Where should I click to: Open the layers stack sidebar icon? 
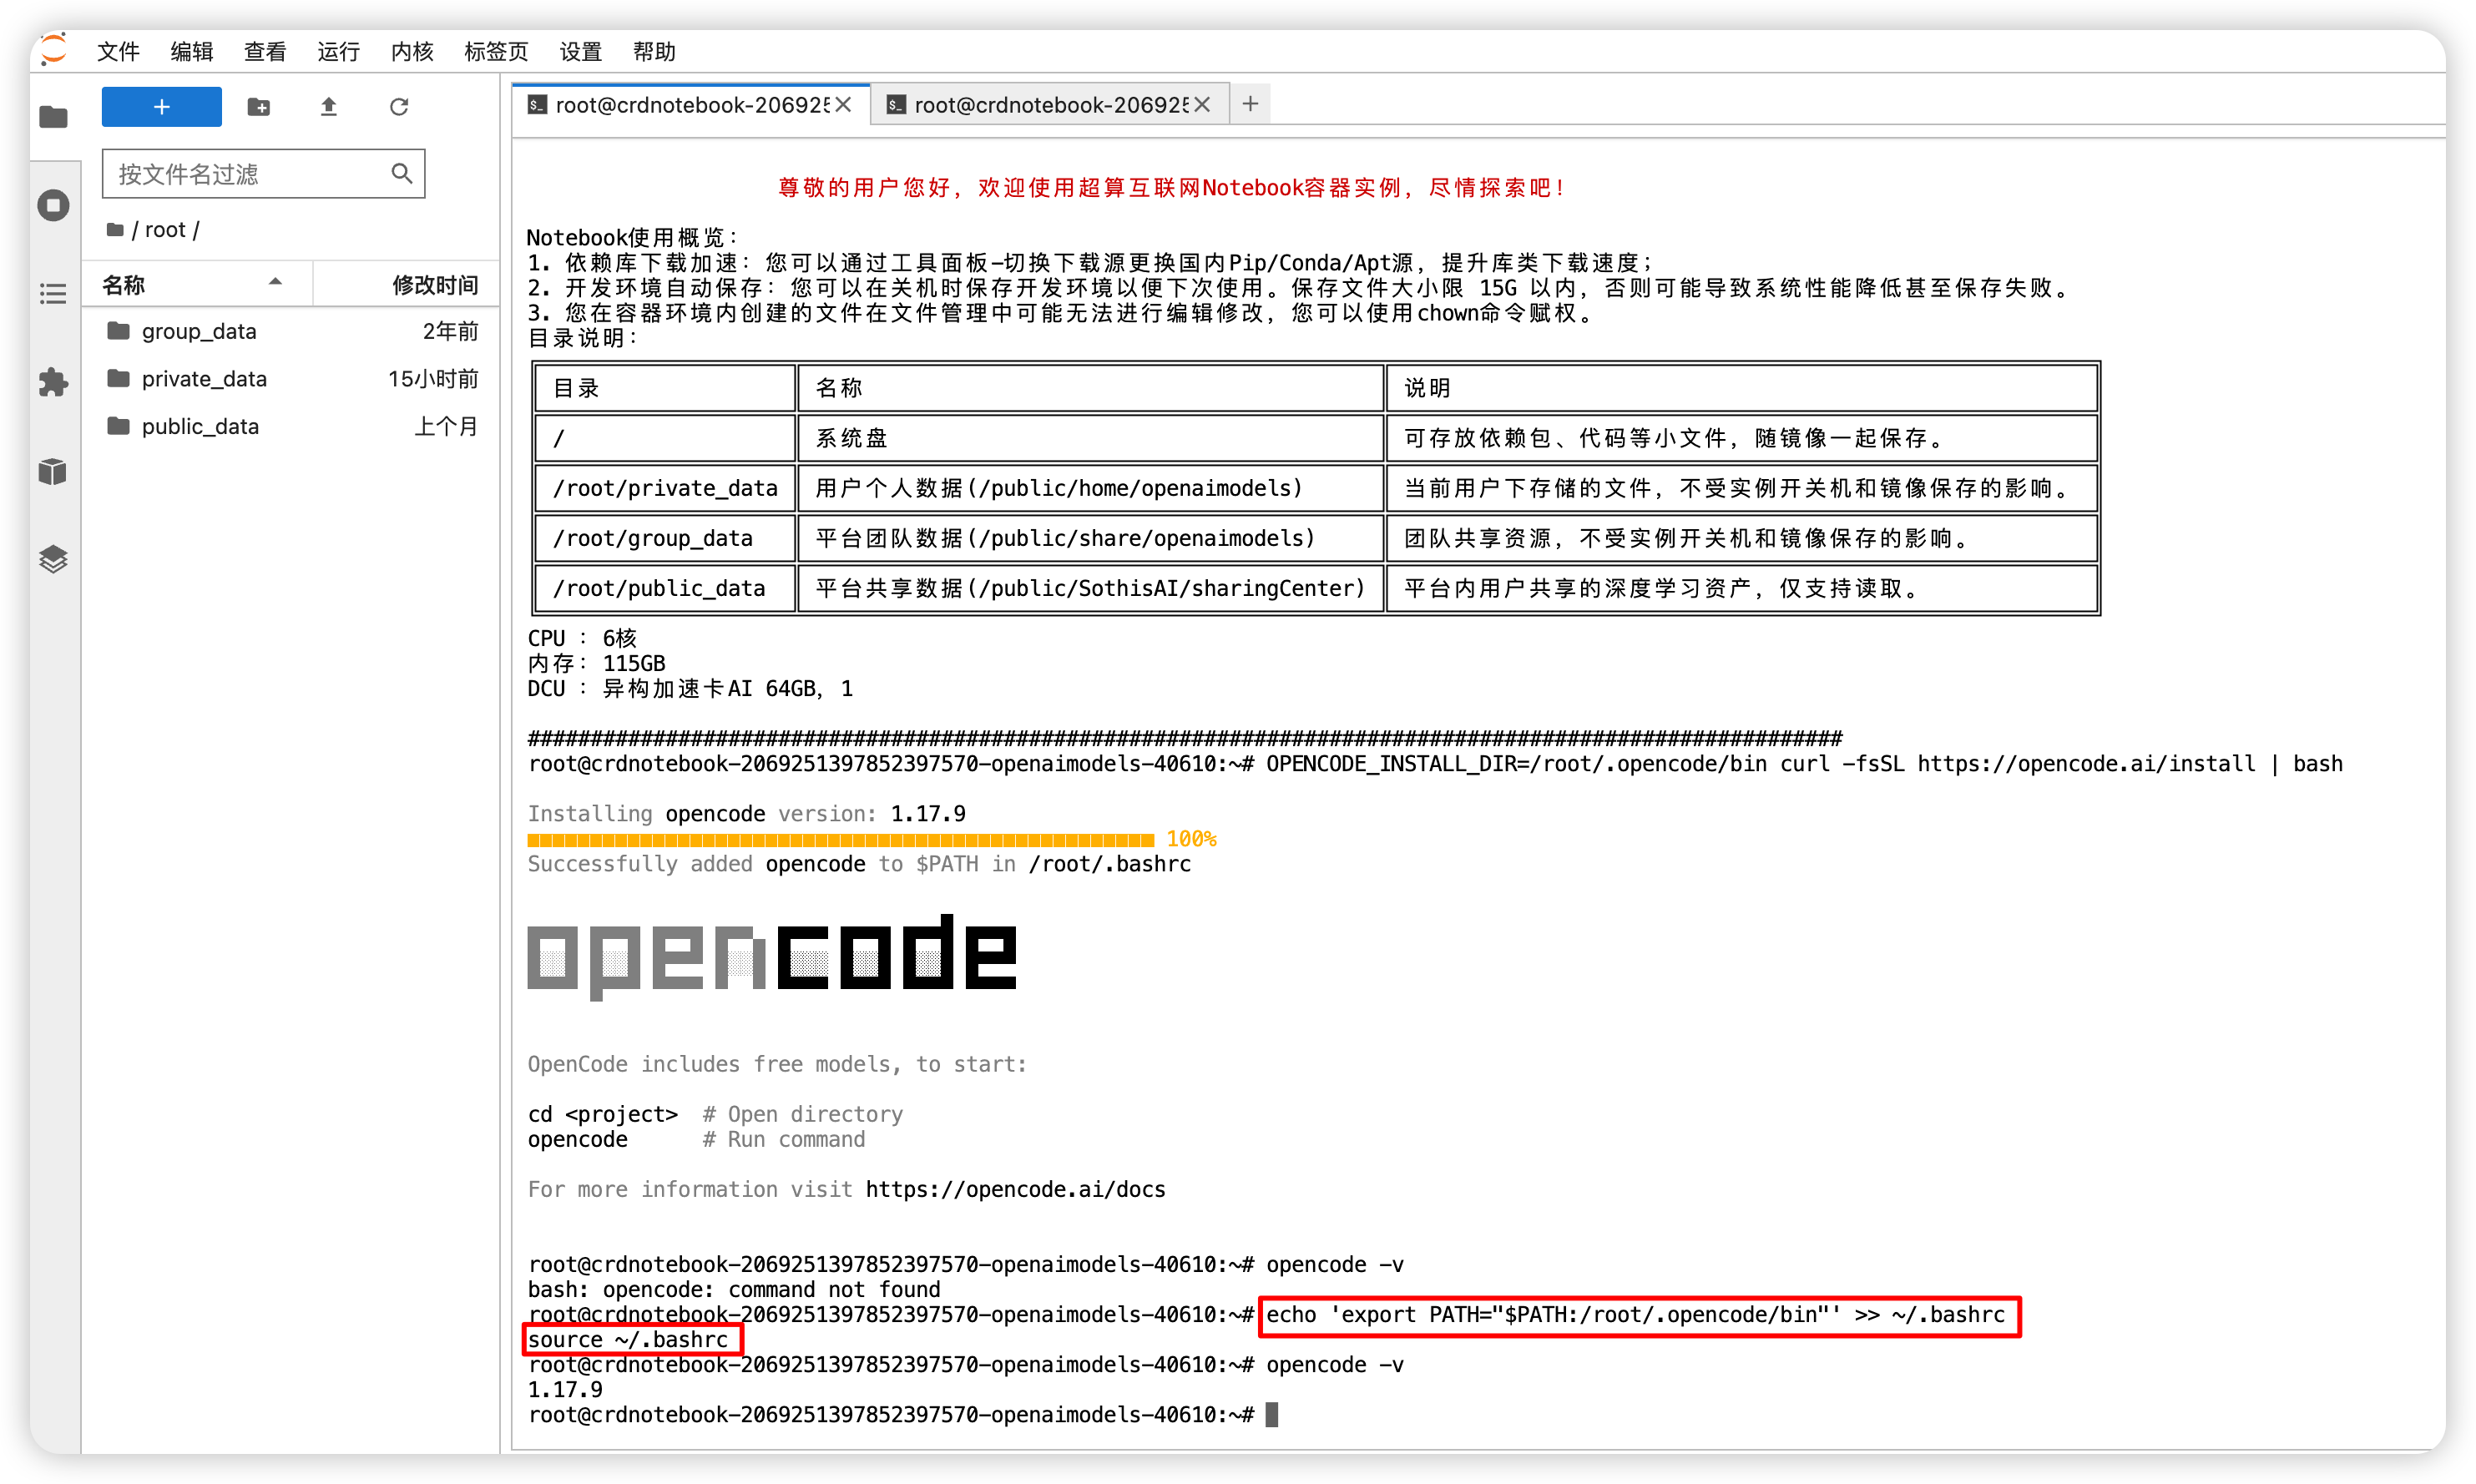(54, 559)
